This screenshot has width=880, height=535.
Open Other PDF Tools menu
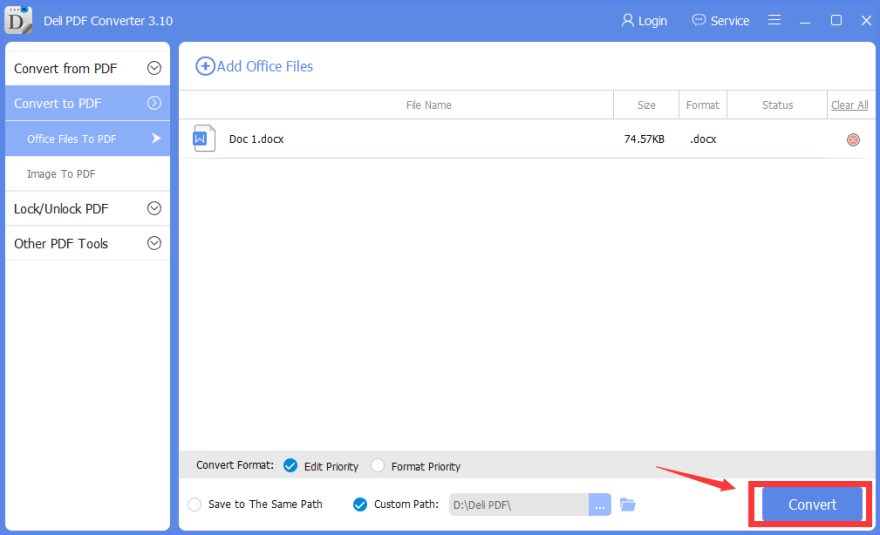[x=88, y=243]
